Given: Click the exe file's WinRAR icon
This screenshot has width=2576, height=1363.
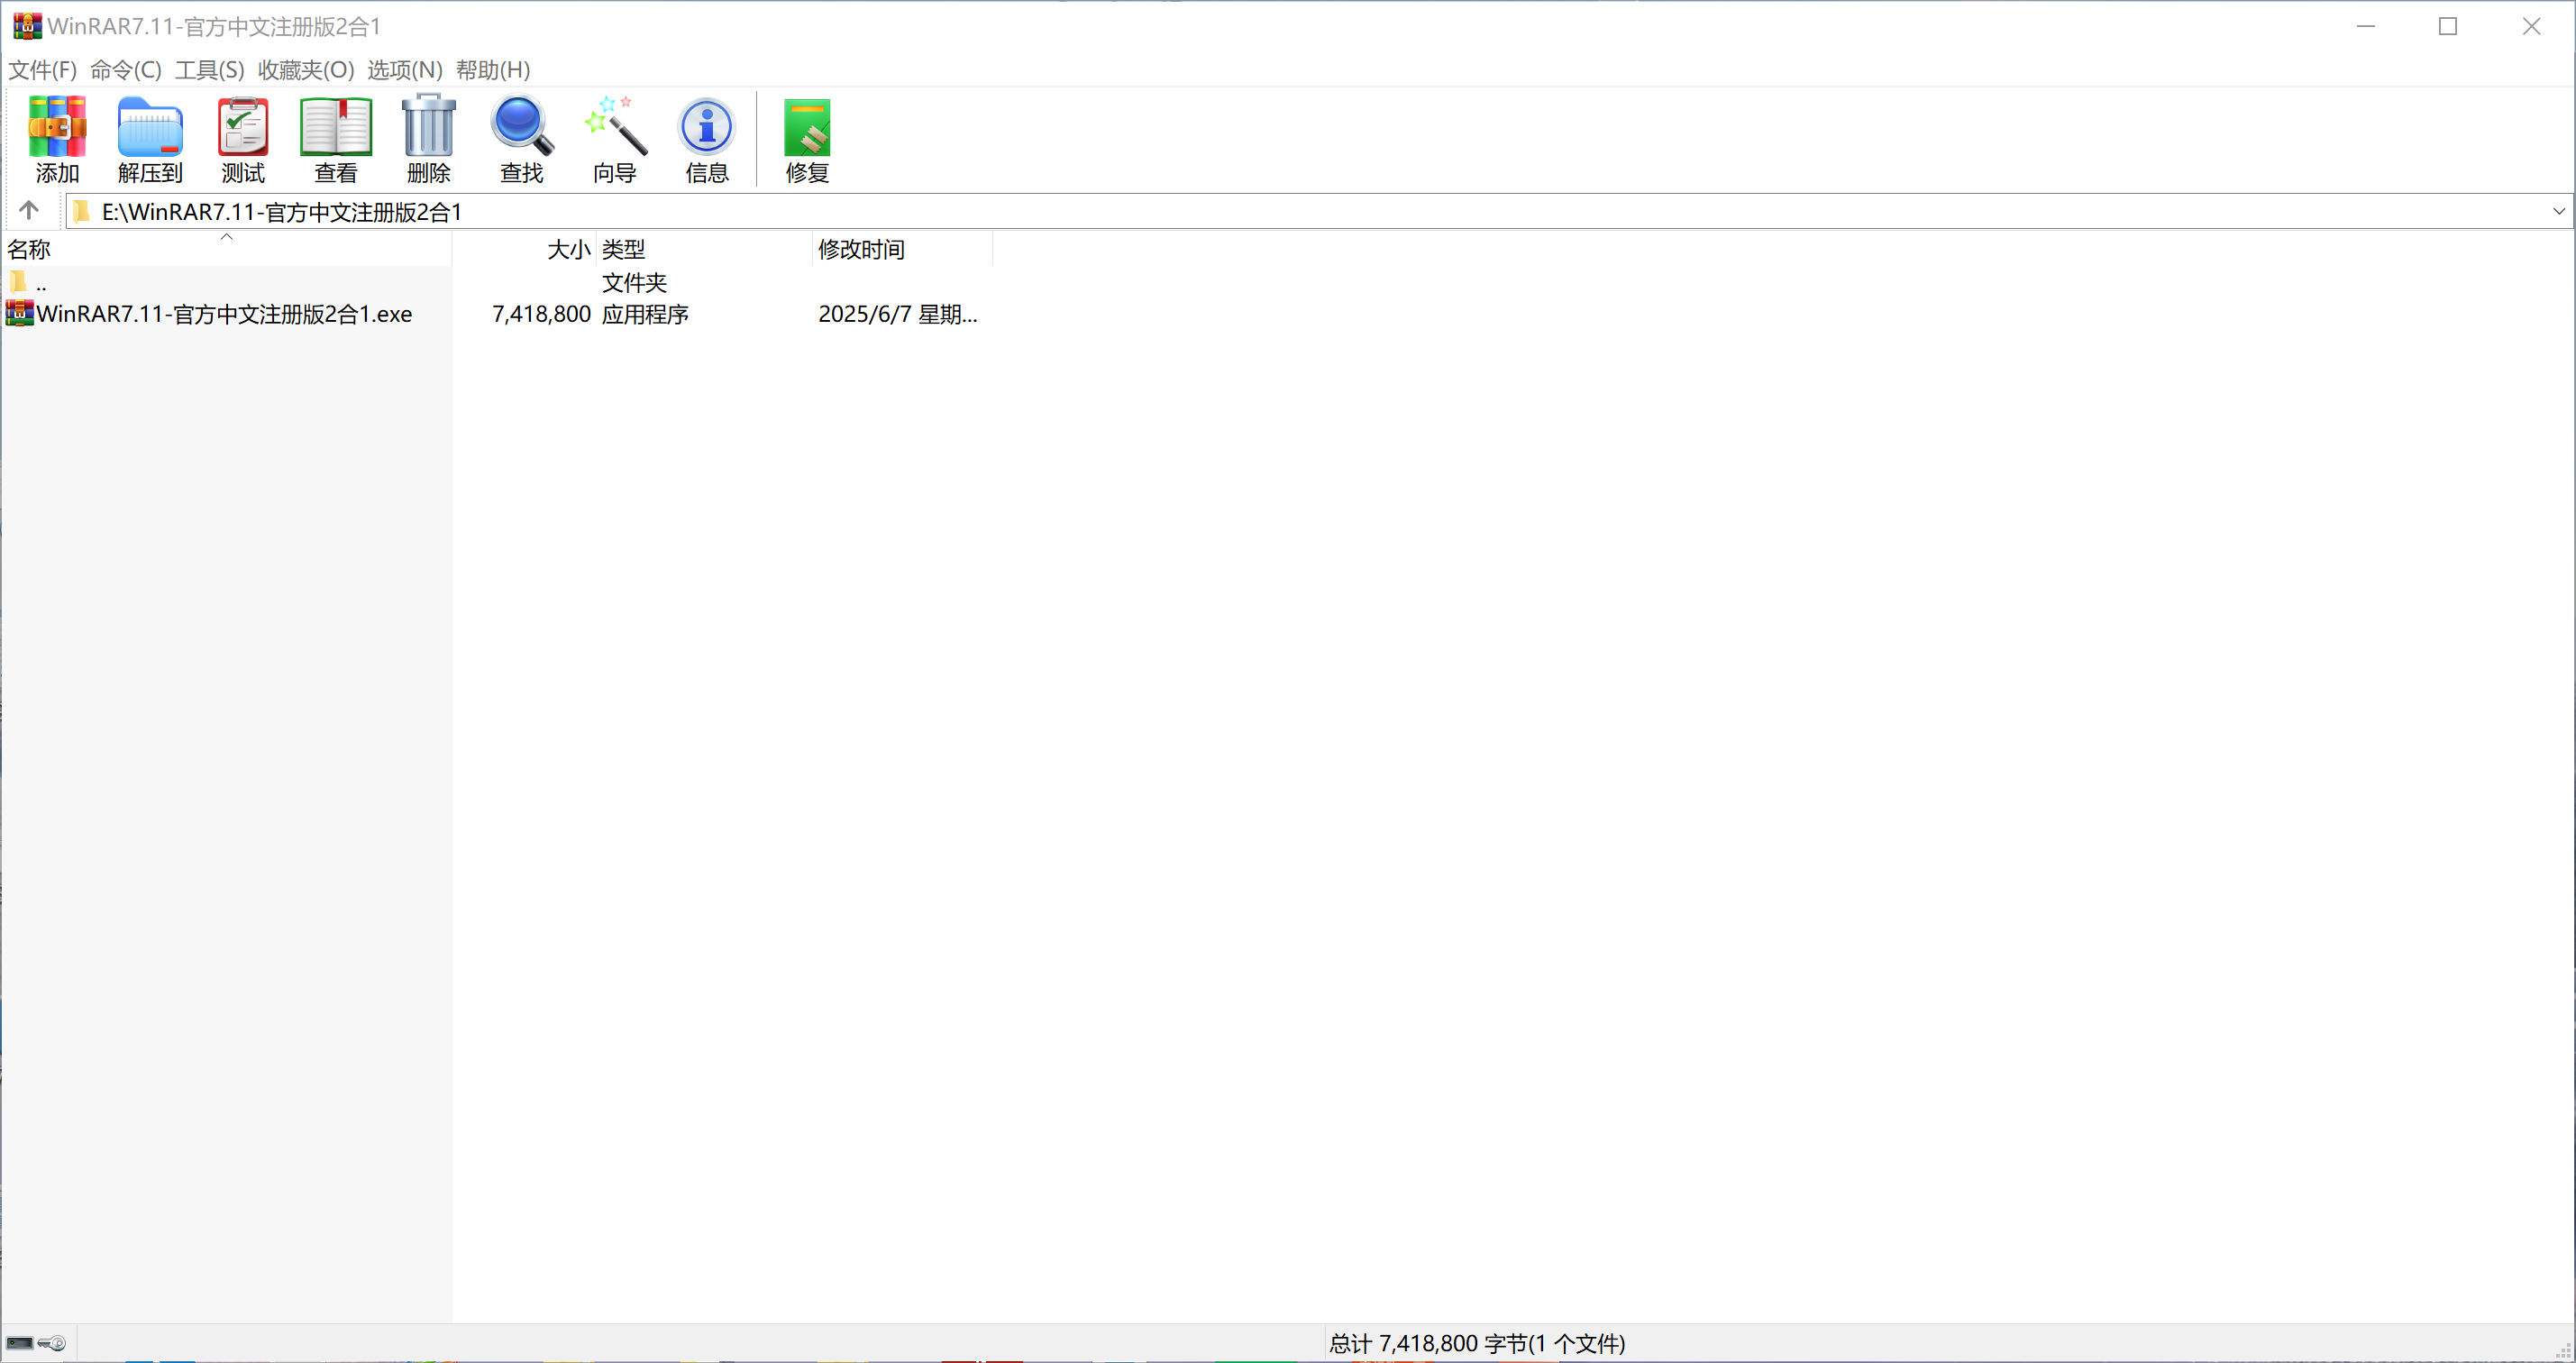Looking at the screenshot, I should pyautogui.click(x=19, y=313).
